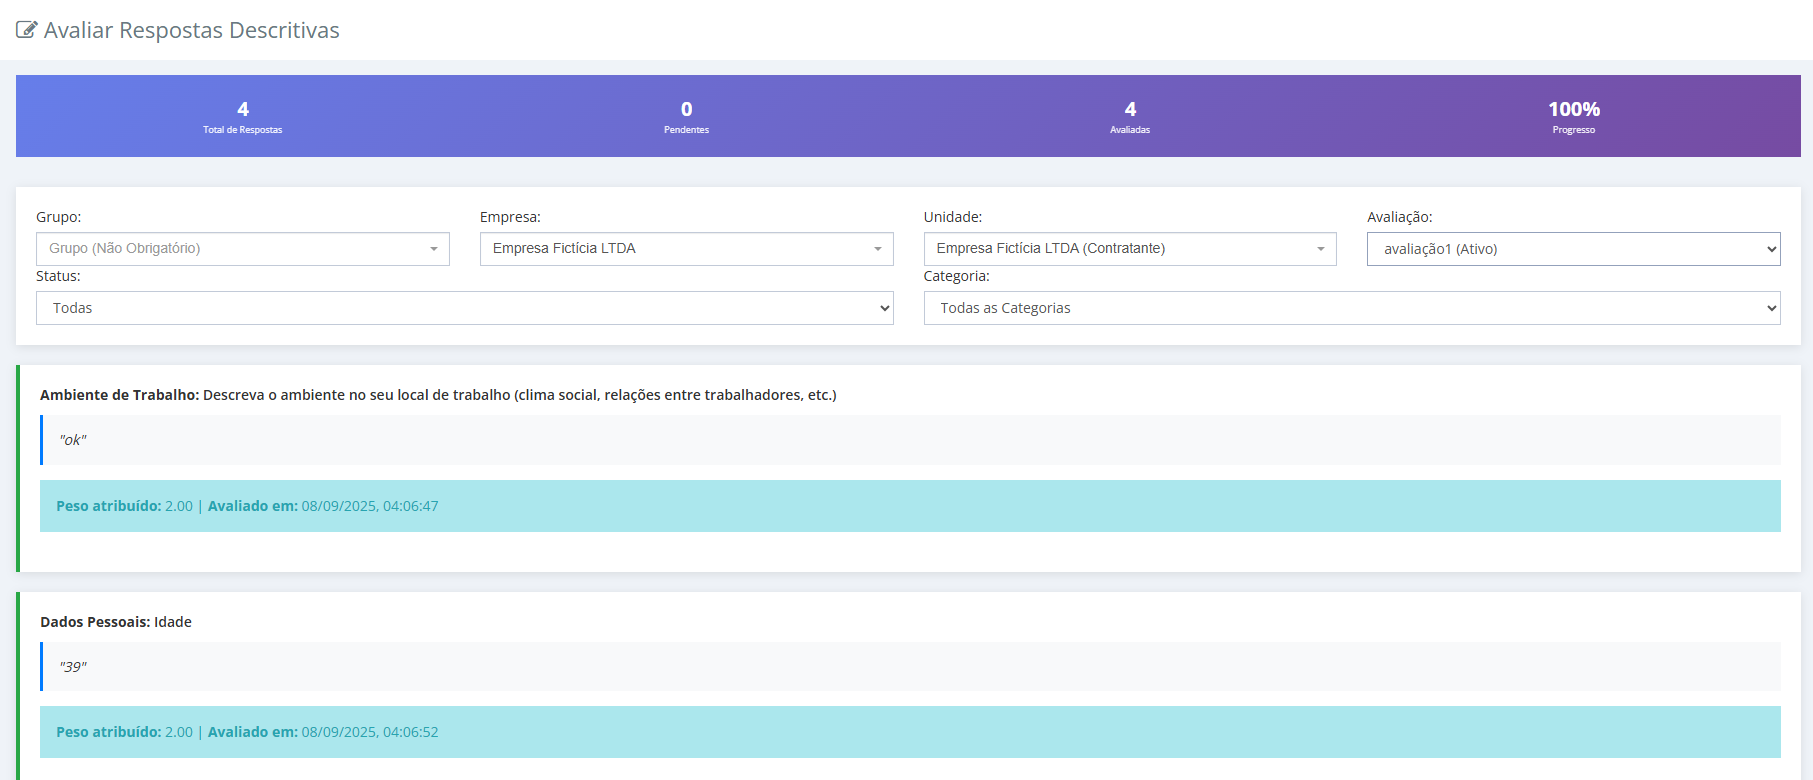The height and width of the screenshot is (780, 1813).
Task: Click the edit icon beside page title
Action: click(27, 30)
